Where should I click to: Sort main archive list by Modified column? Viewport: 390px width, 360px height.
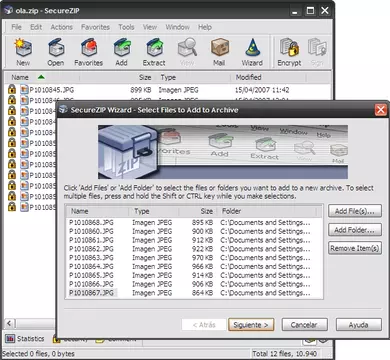pyautogui.click(x=268, y=78)
